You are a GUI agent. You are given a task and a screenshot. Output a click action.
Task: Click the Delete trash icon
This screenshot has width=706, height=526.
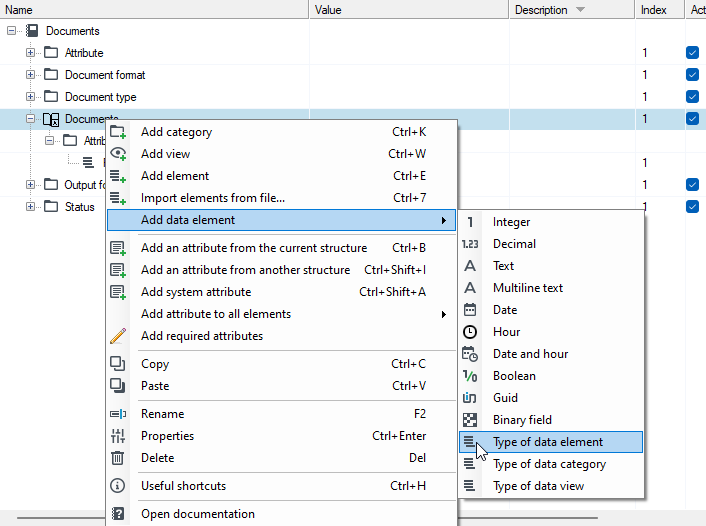click(118, 458)
